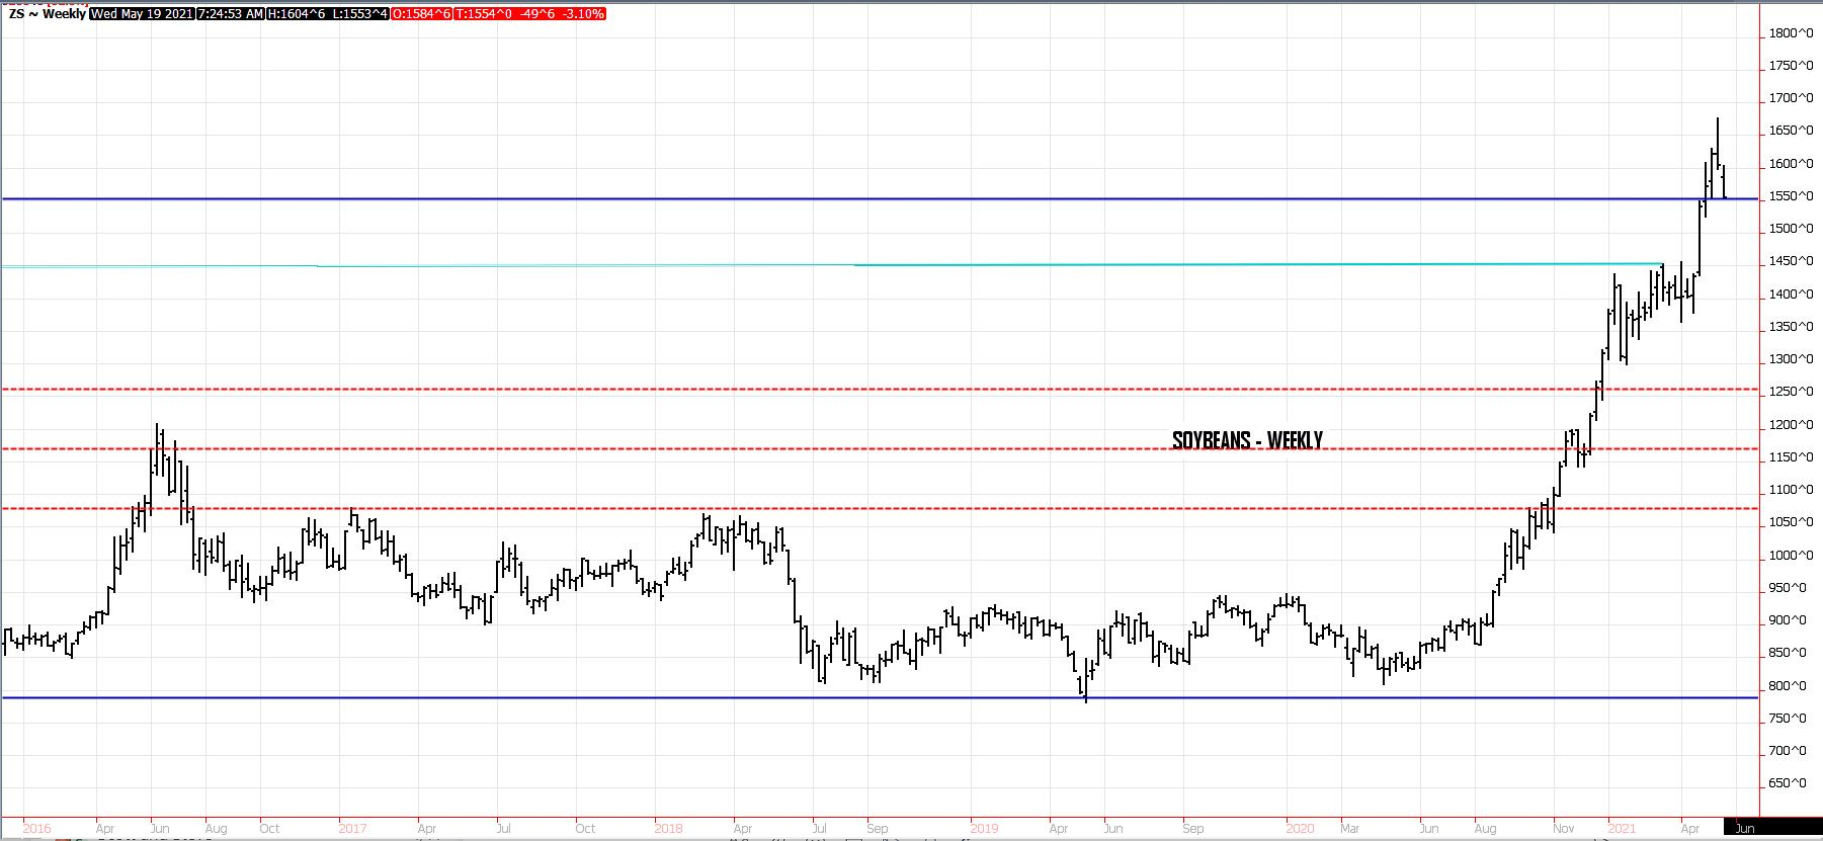This screenshot has width=1823, height=841.
Task: Select the 1700^0 price axis label
Action: [x=1791, y=98]
